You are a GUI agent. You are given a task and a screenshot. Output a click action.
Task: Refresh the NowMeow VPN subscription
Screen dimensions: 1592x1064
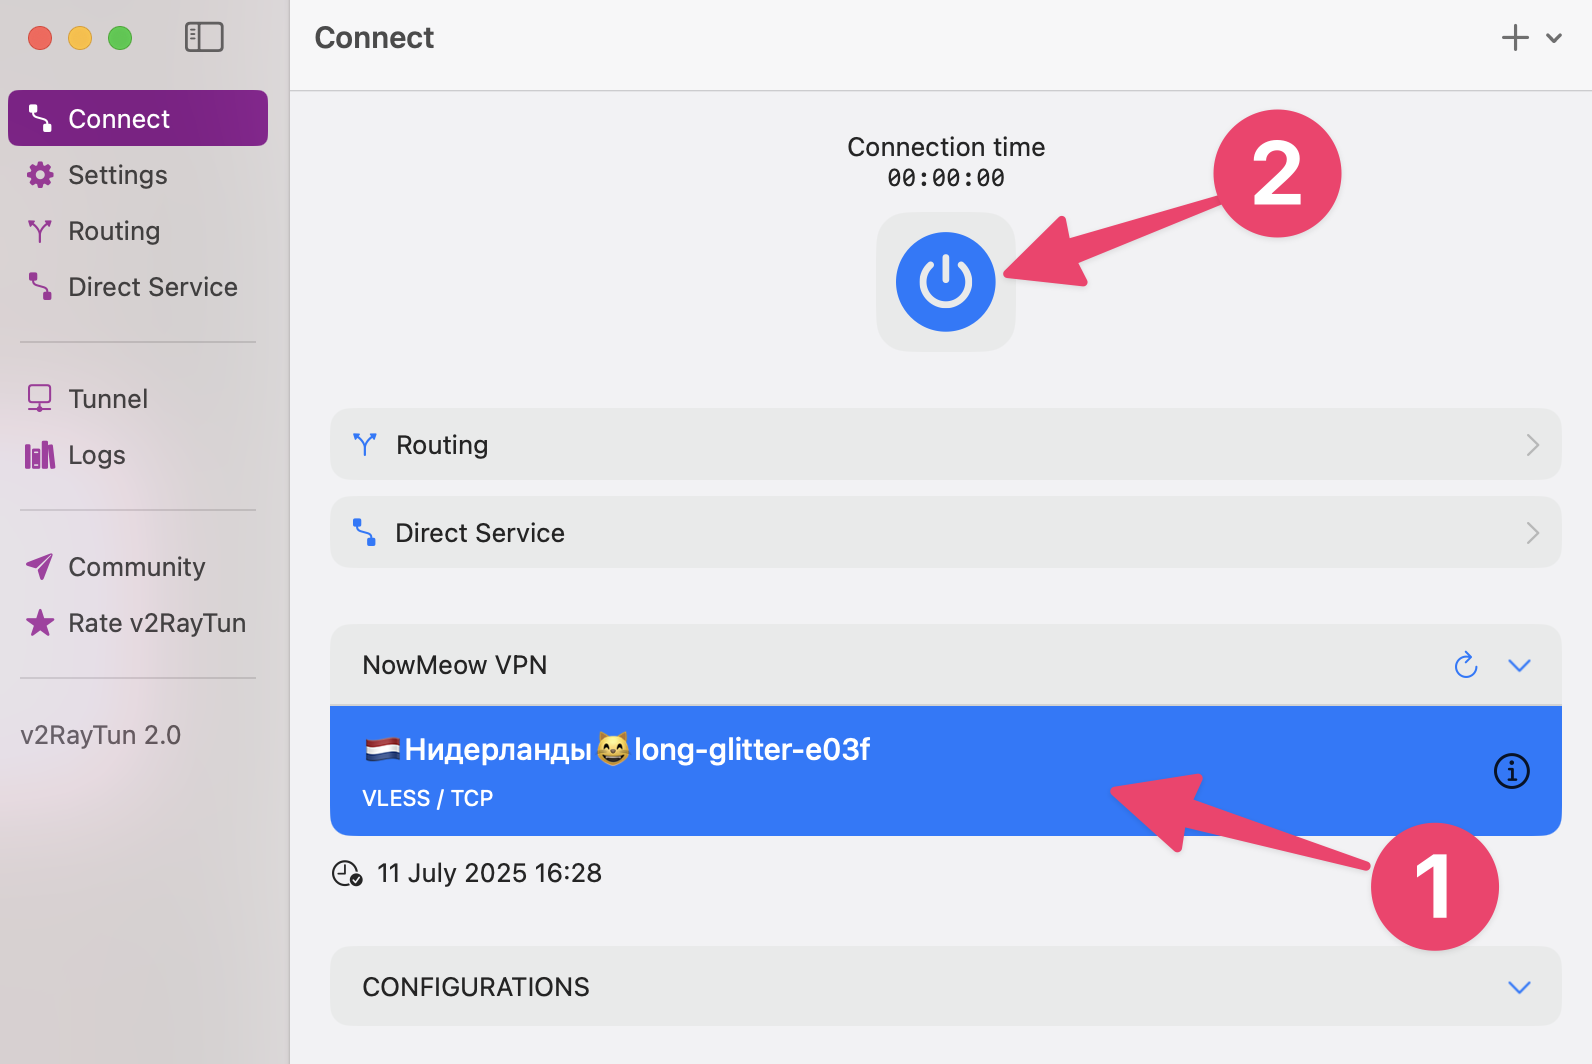(1466, 665)
